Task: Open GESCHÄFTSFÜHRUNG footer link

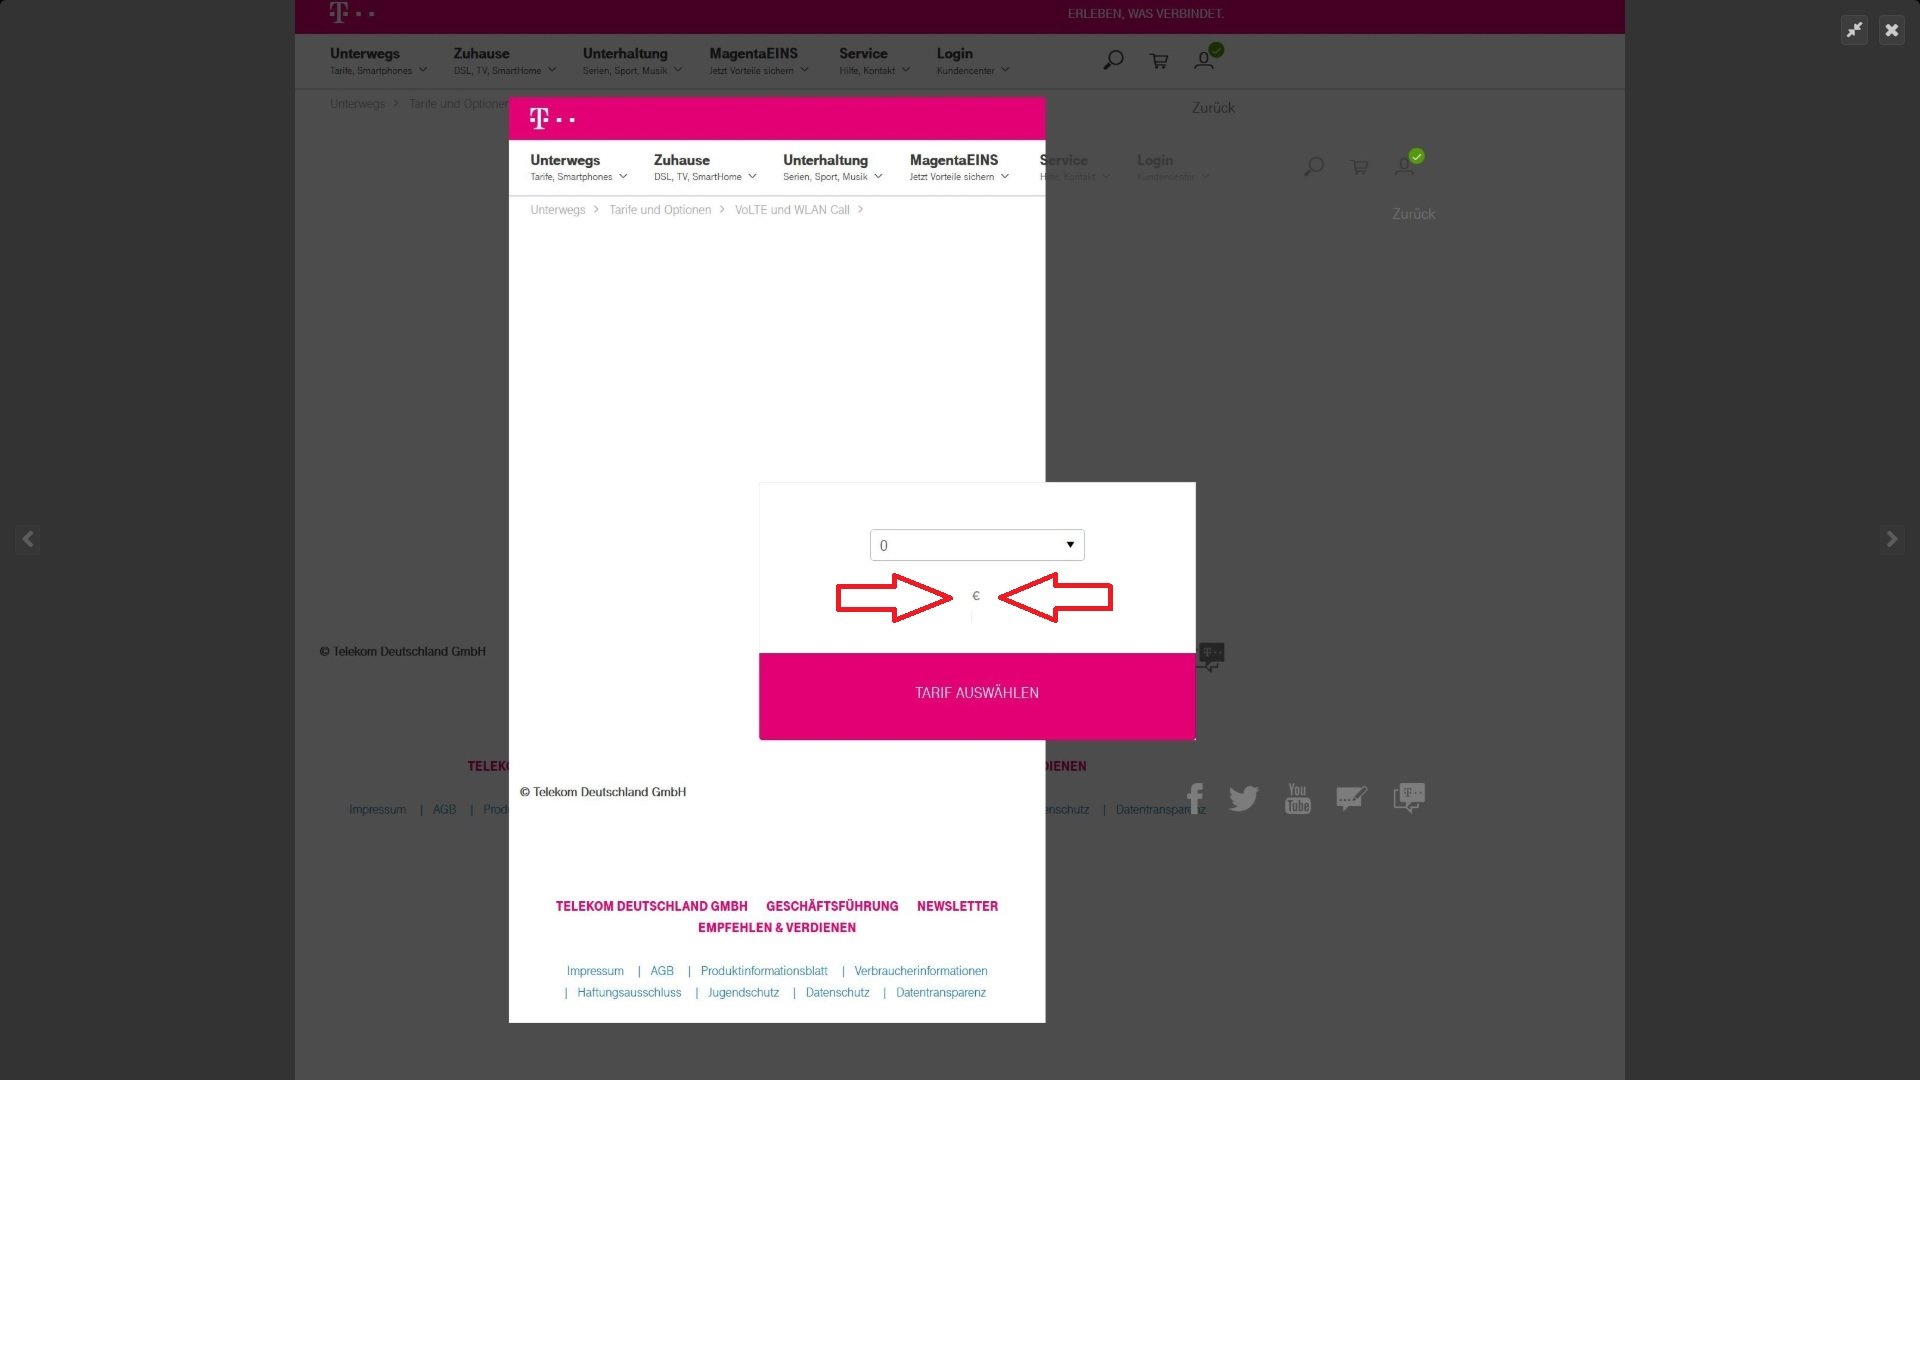Action: (832, 906)
